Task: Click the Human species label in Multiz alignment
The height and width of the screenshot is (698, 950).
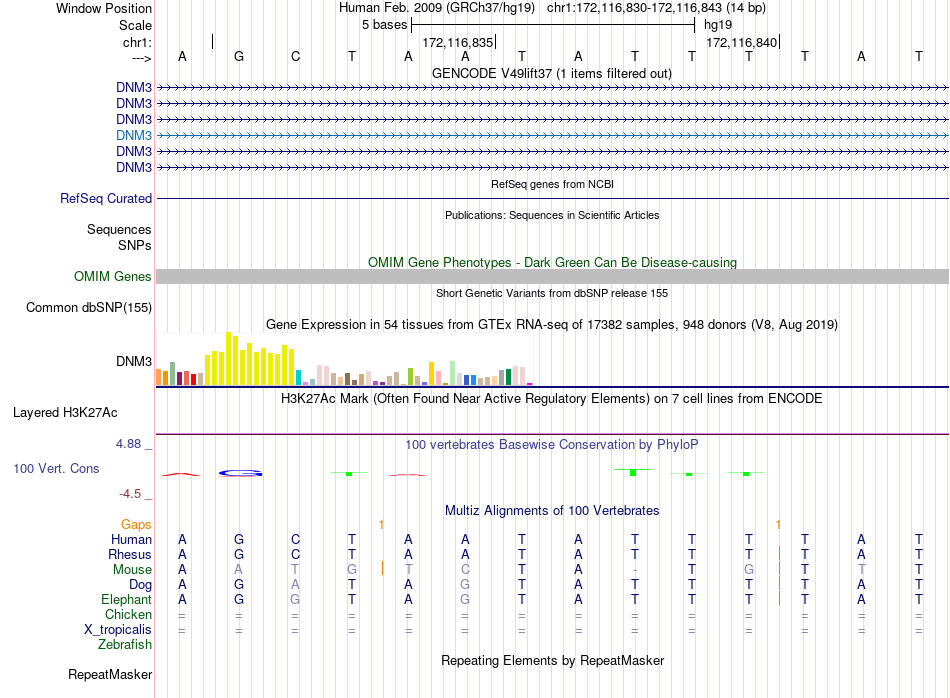Action: coord(131,539)
